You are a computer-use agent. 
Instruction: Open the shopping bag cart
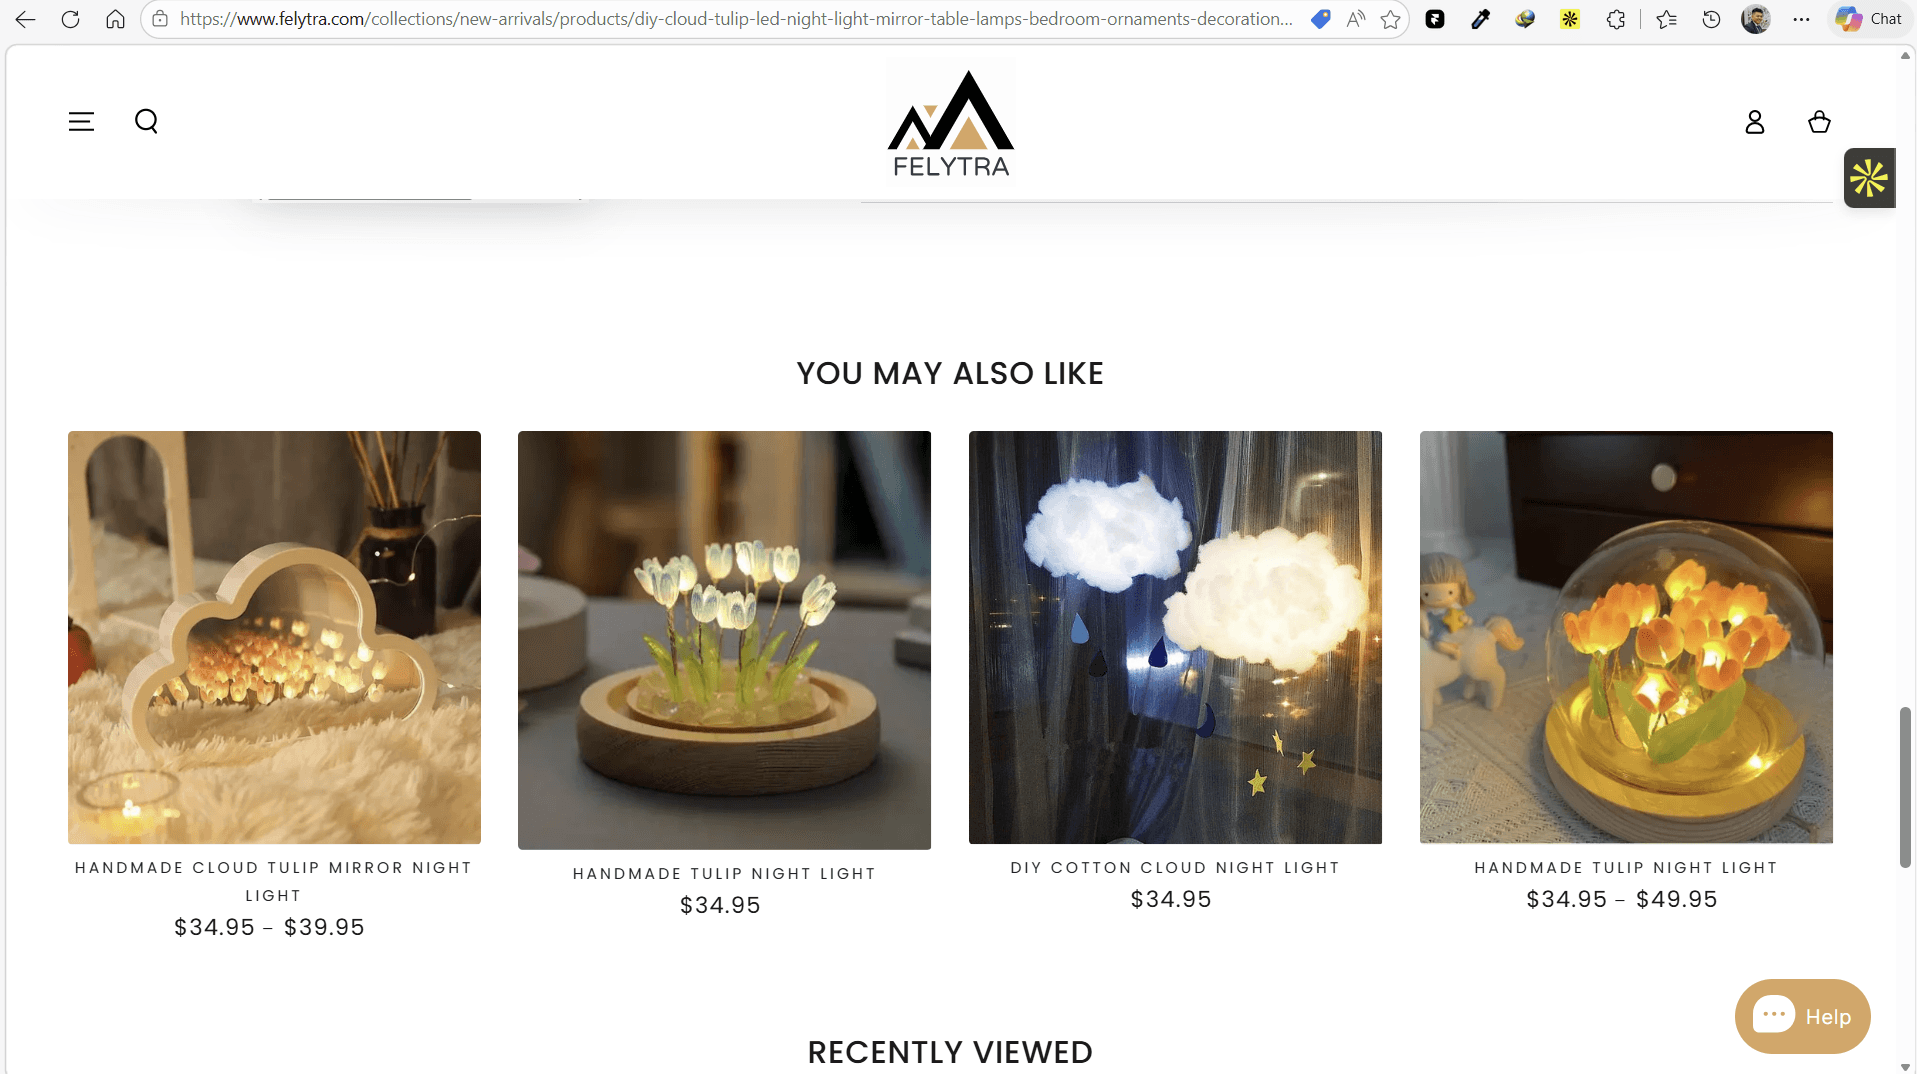1819,122
